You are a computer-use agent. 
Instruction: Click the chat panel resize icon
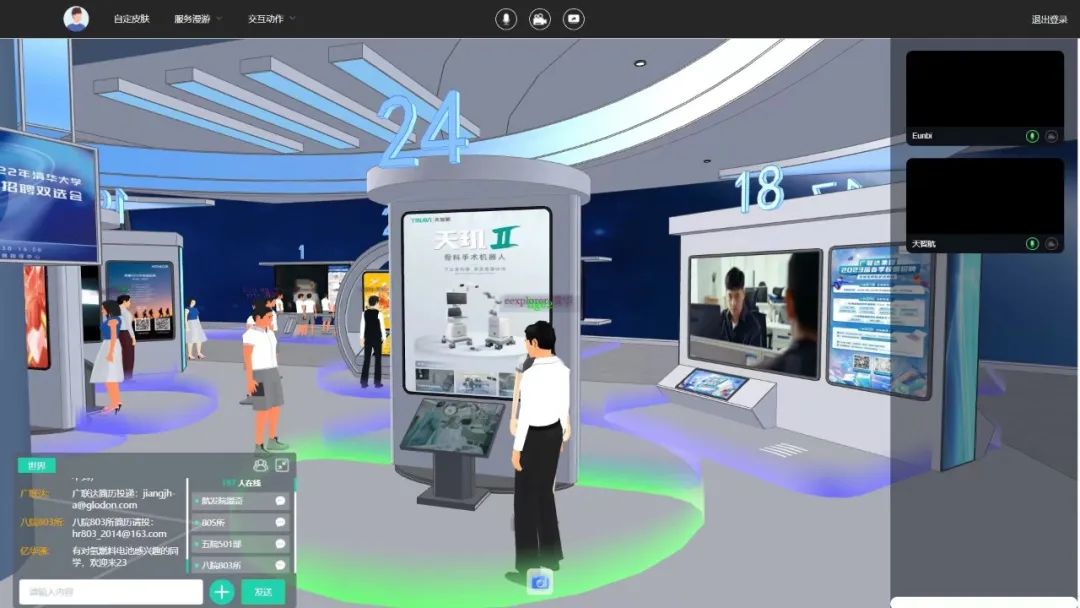pyautogui.click(x=282, y=465)
